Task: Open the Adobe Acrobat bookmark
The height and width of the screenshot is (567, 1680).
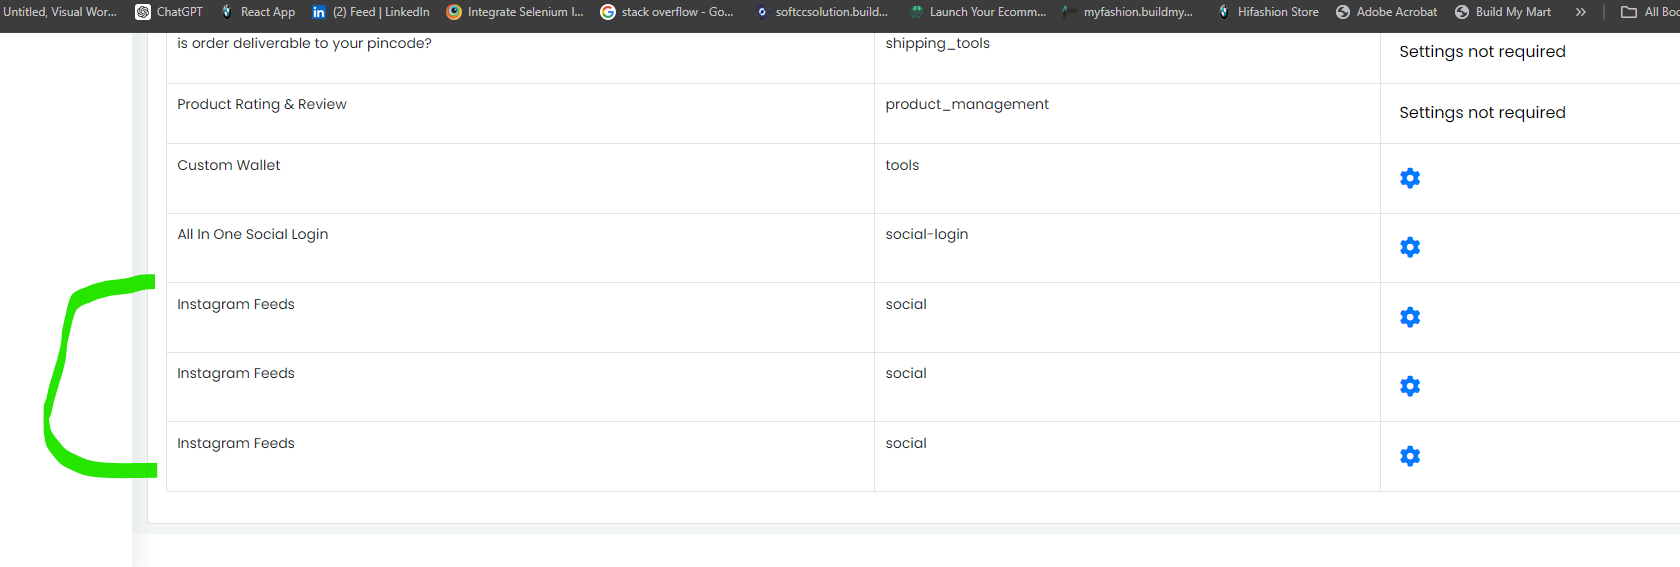Action: (x=1386, y=12)
